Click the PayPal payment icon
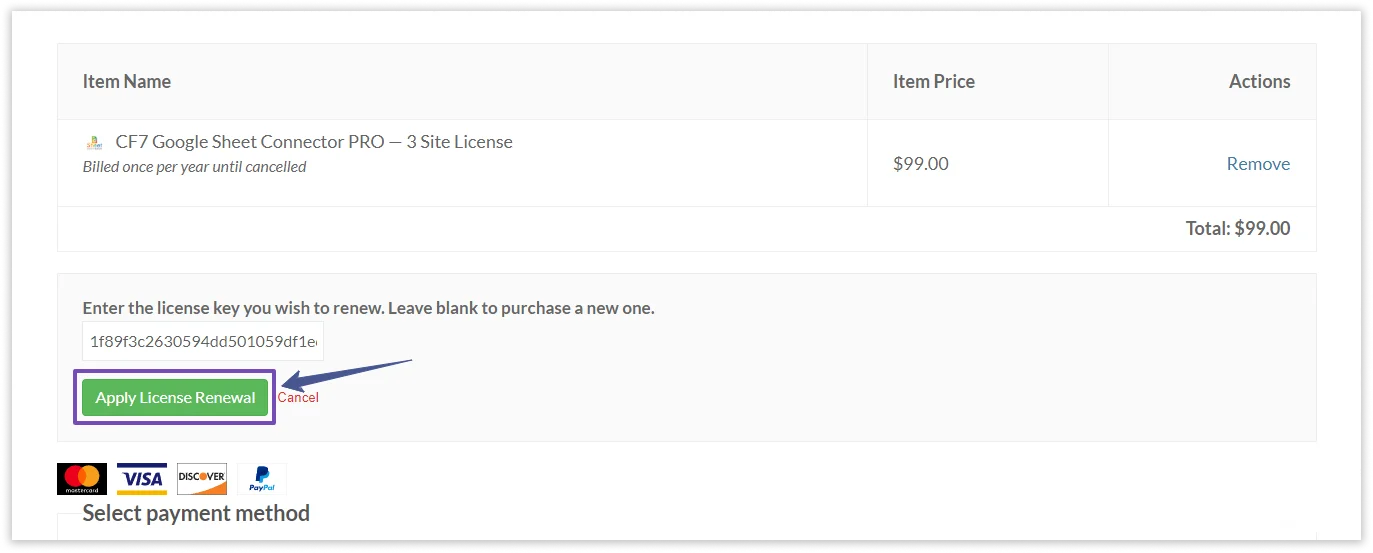 pyautogui.click(x=261, y=479)
